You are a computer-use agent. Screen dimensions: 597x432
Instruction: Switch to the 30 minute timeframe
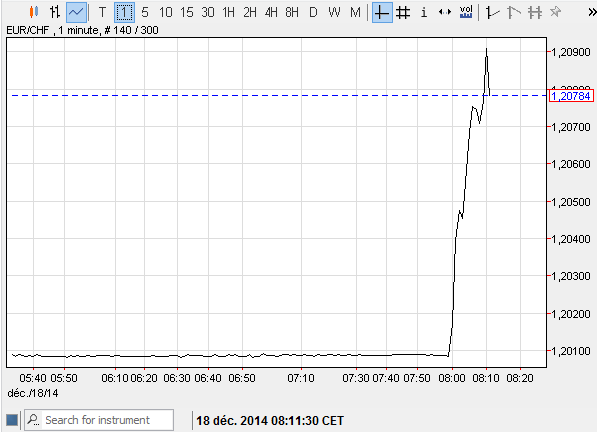(208, 13)
